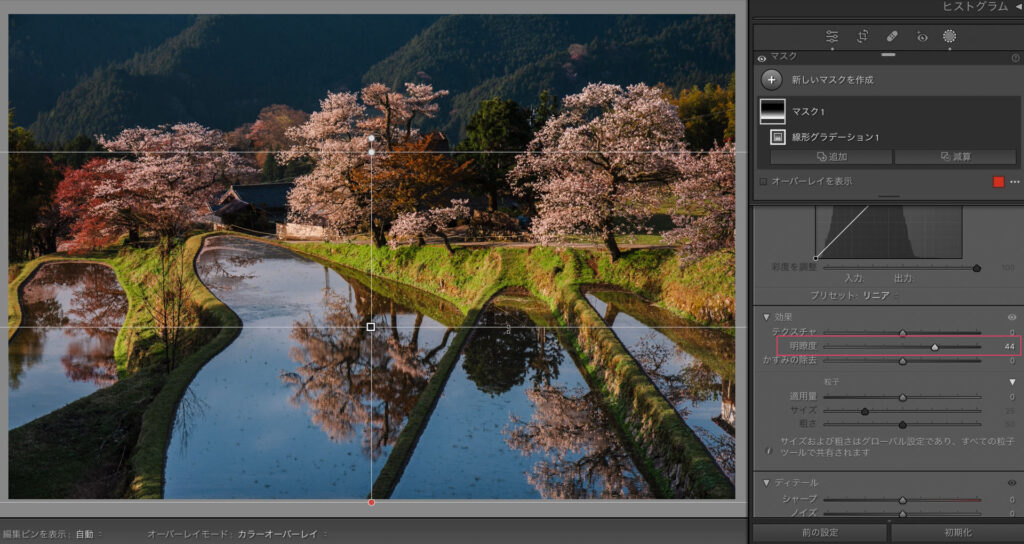Screen dimensions: 1024x544
Task: Select the Healing bandage tool
Action: pyautogui.click(x=892, y=36)
